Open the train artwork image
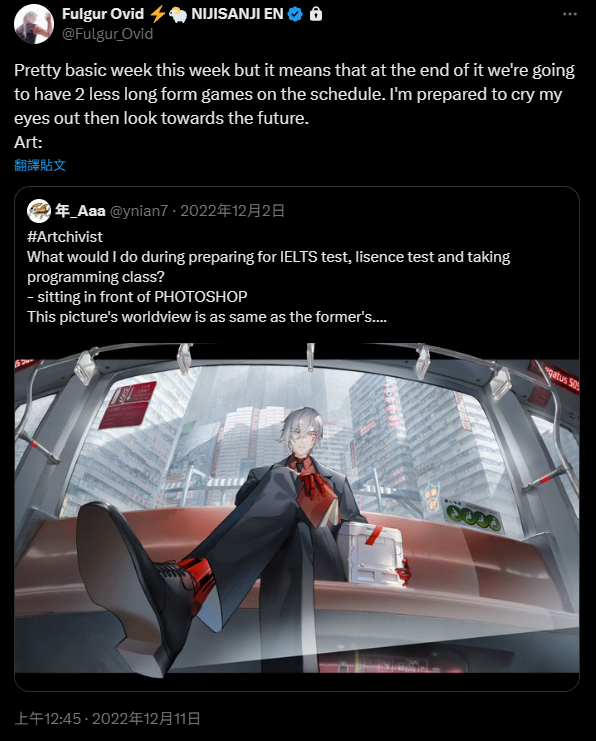This screenshot has height=741, width=596. click(x=297, y=508)
